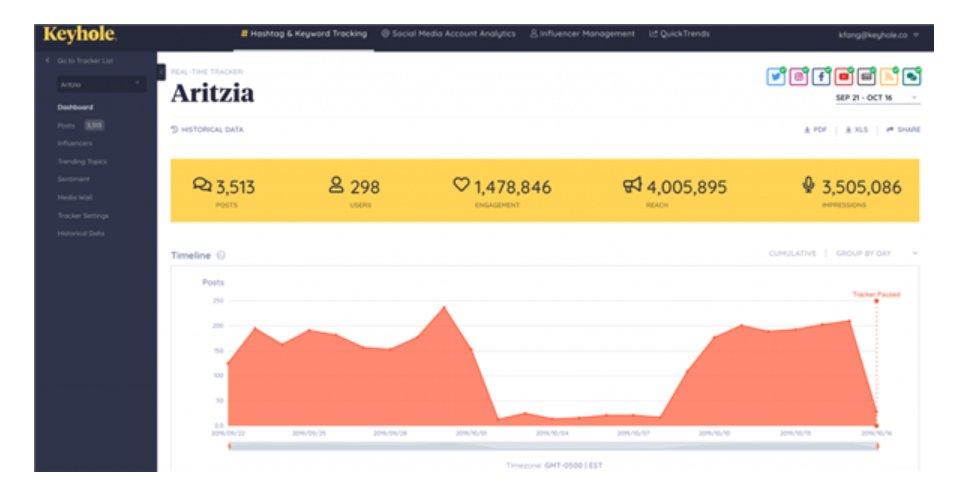972x504 pixels.
Task: Click the 1,478,846 engagement value
Action: 513,187
